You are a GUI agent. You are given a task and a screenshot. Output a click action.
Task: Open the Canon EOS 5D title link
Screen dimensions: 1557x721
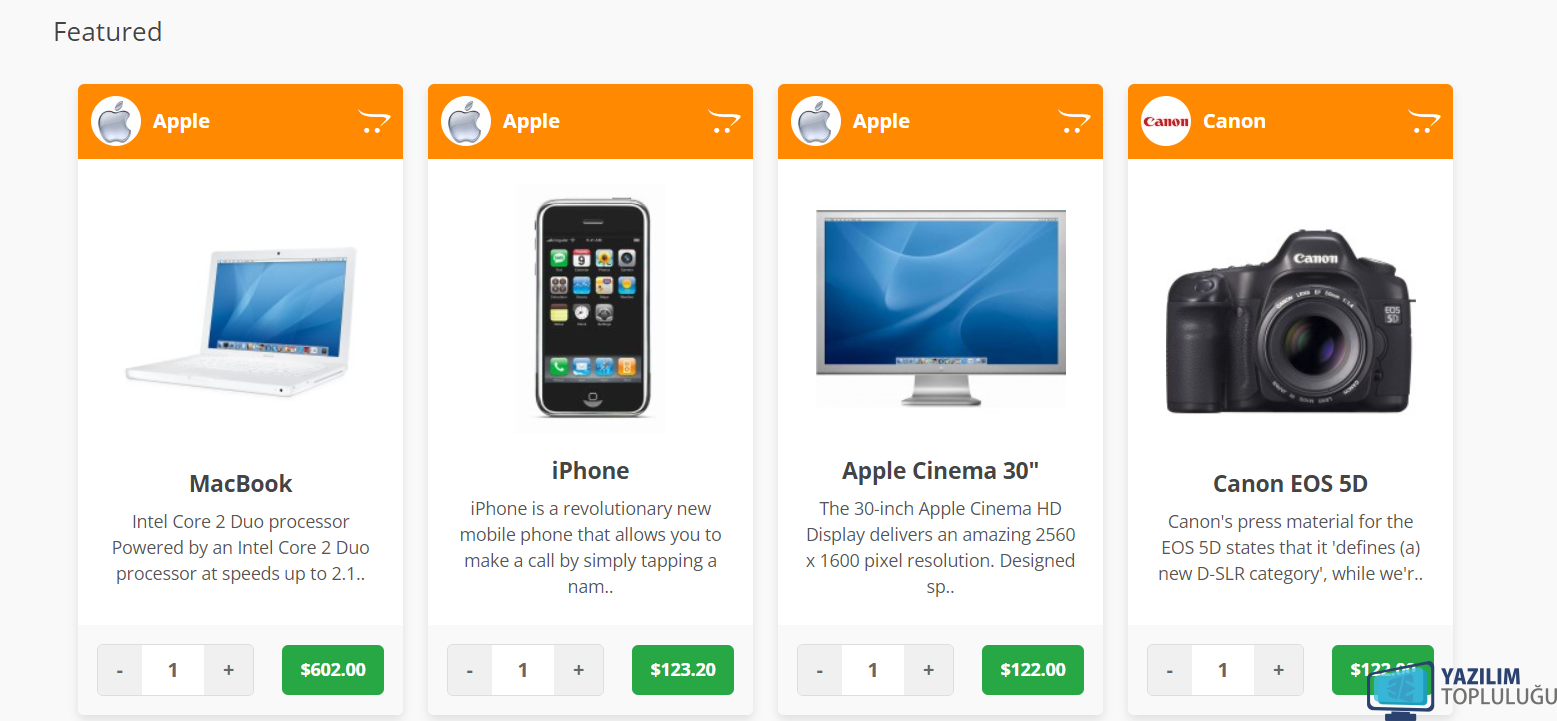point(1290,484)
